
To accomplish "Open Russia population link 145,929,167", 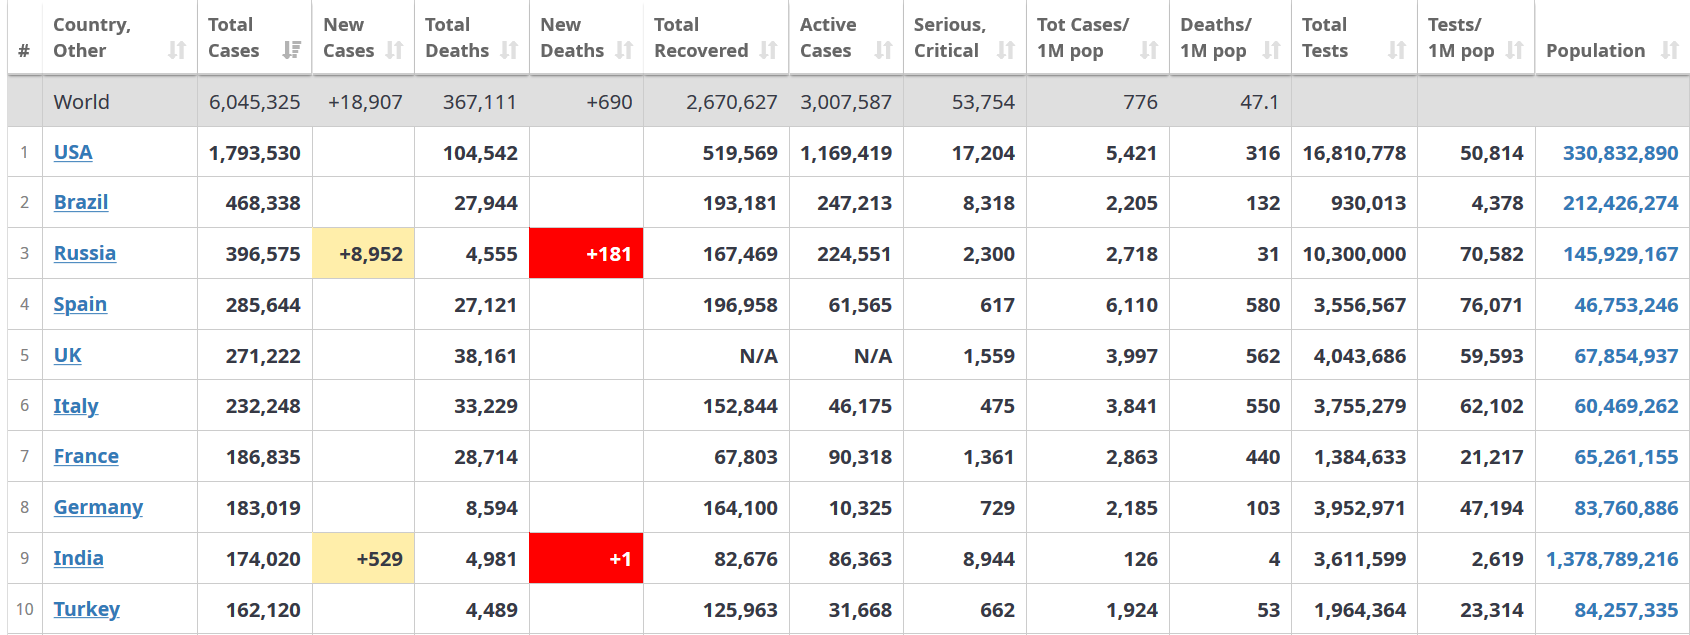I will point(1620,254).
